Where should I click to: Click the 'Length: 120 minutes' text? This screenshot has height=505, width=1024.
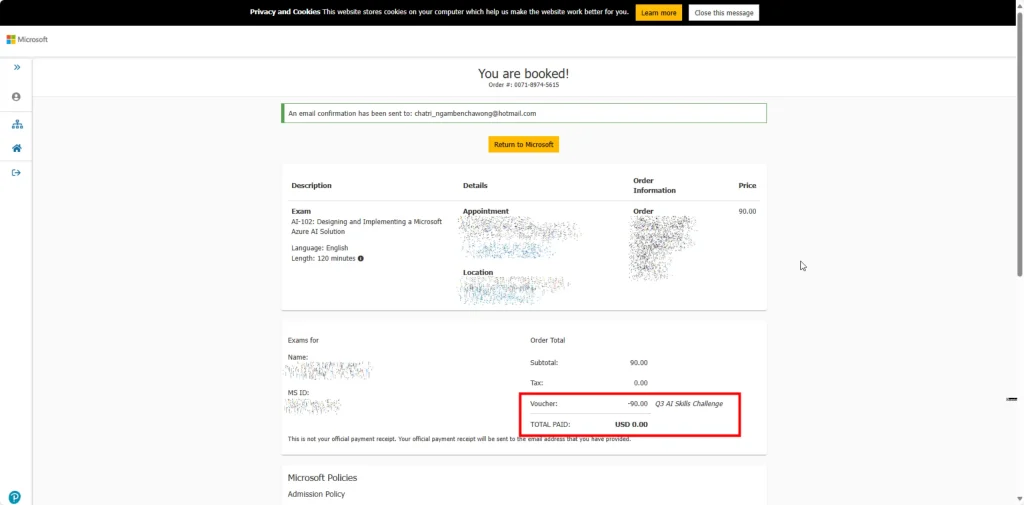click(x=323, y=259)
